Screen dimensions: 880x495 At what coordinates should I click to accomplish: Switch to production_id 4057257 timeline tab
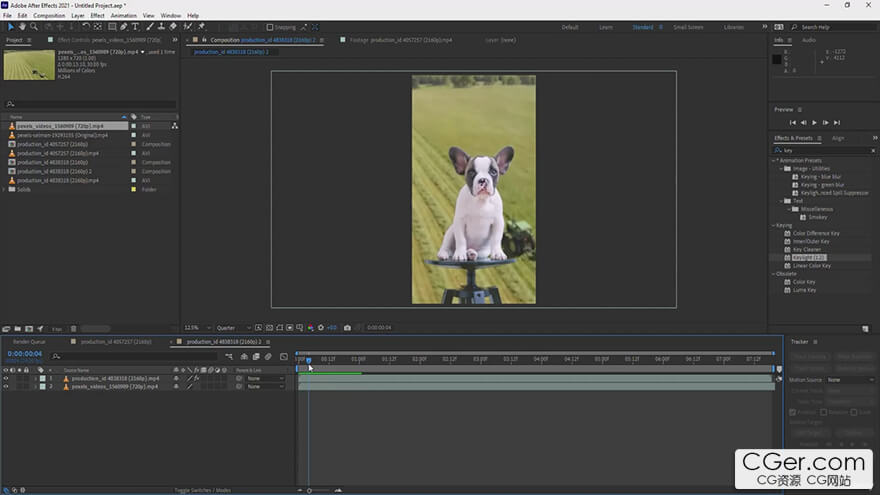pyautogui.click(x=116, y=342)
